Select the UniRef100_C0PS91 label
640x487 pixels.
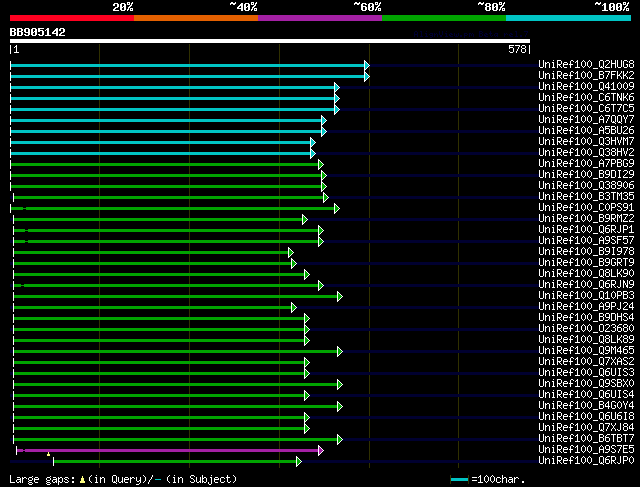pos(586,207)
